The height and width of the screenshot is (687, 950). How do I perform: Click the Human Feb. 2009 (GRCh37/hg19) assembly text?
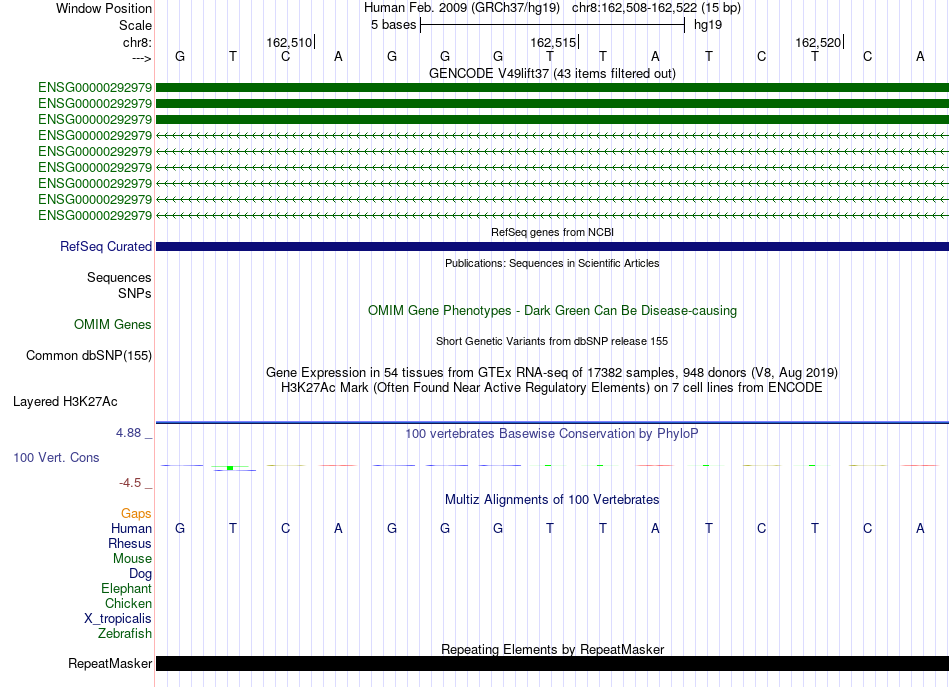pyautogui.click(x=463, y=8)
